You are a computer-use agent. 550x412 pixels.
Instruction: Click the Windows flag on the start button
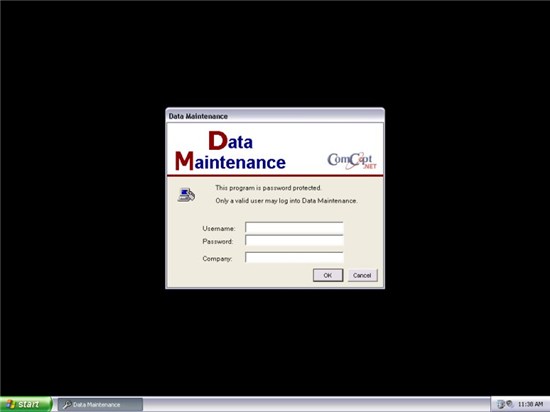pos(11,404)
